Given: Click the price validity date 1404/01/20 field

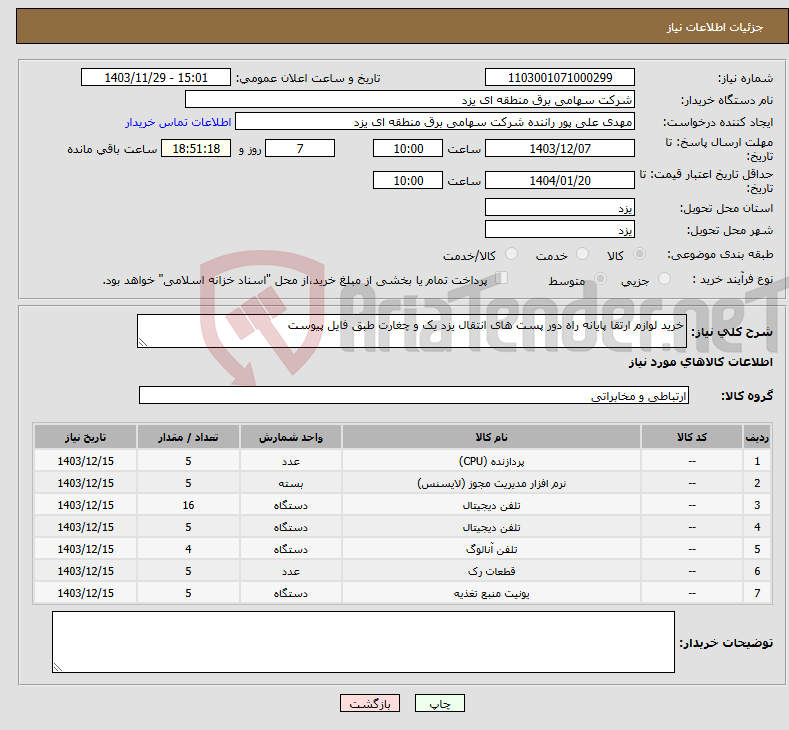Looking at the screenshot, I should click(560, 180).
